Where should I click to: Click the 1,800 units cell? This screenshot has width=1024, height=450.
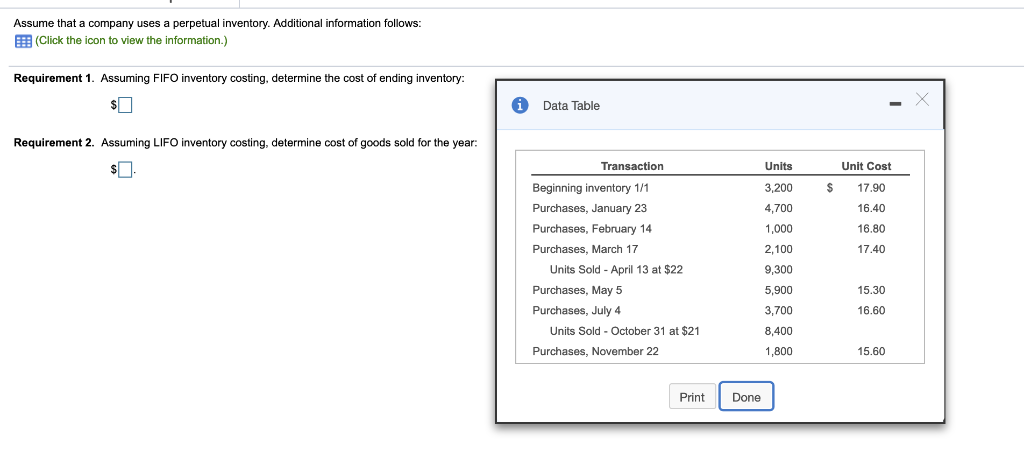tap(778, 351)
